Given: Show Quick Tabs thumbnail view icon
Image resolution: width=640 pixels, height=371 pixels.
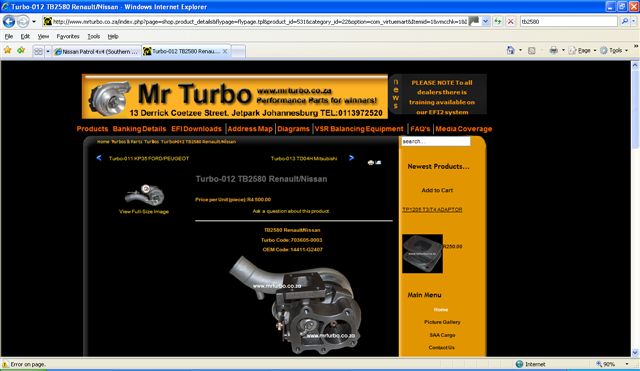Looking at the screenshot, I should point(38,51).
